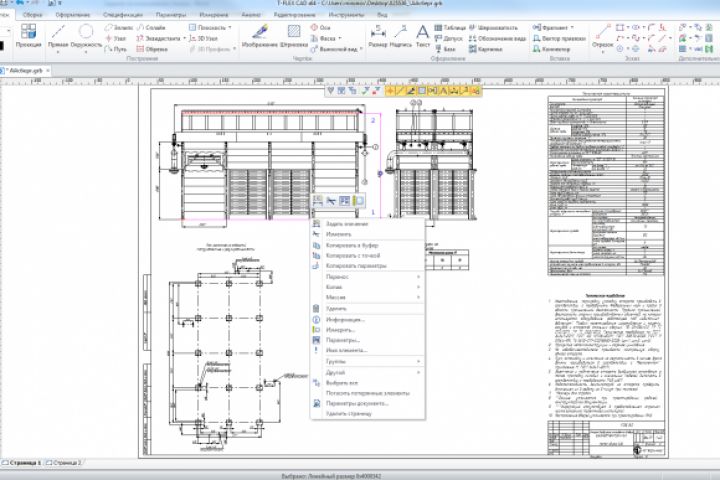
Task: Activate the Штриховка hatch tool
Action: [294, 37]
